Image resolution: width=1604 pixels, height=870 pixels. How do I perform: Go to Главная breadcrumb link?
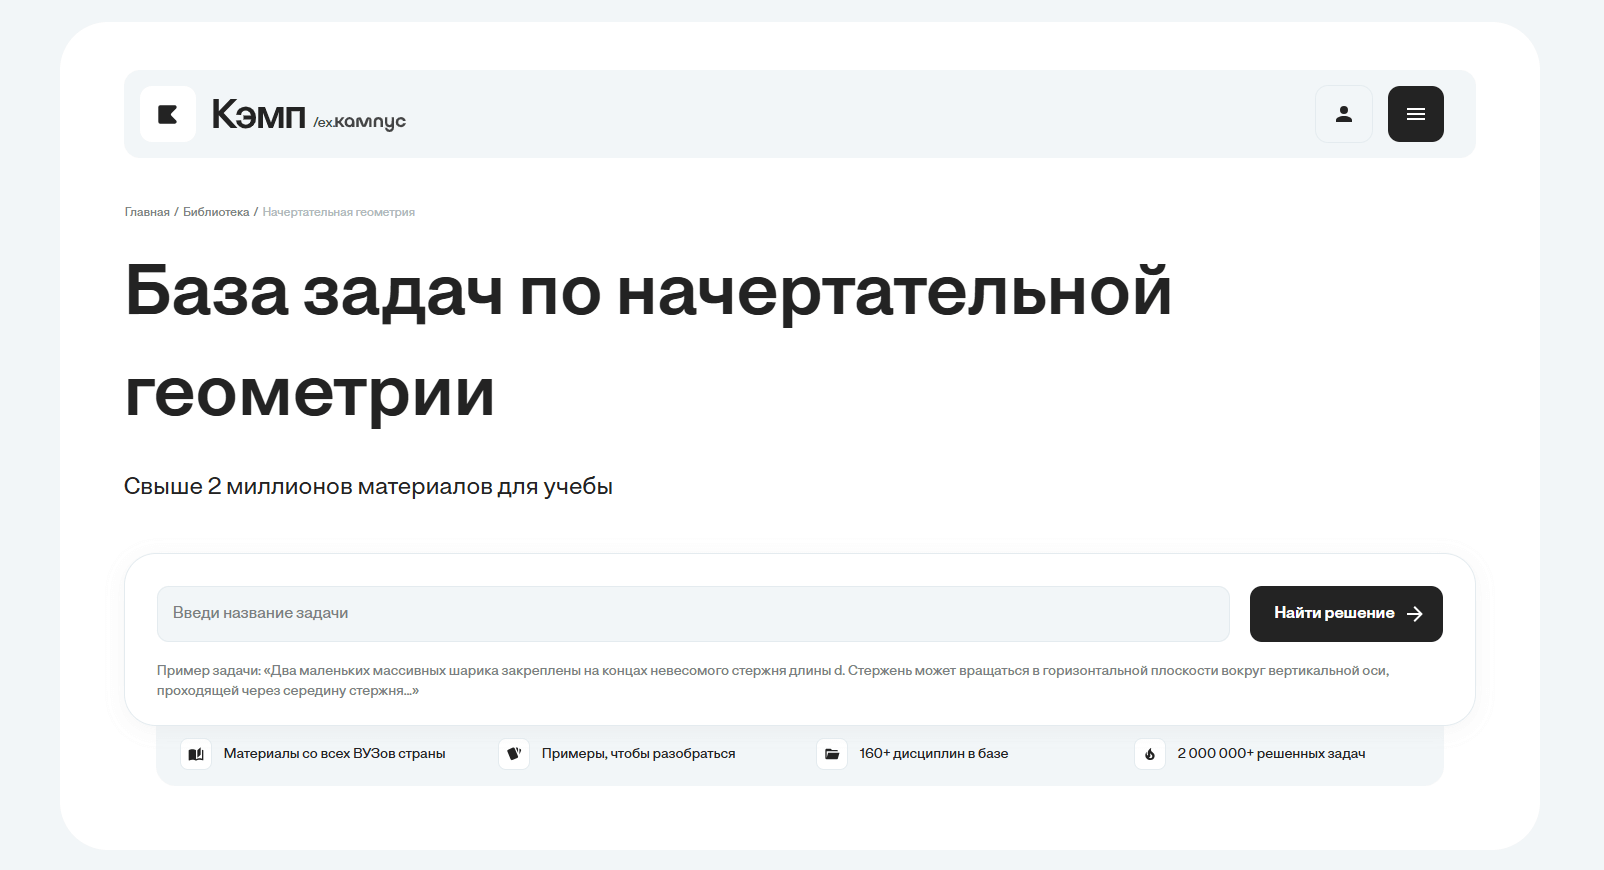(x=147, y=212)
